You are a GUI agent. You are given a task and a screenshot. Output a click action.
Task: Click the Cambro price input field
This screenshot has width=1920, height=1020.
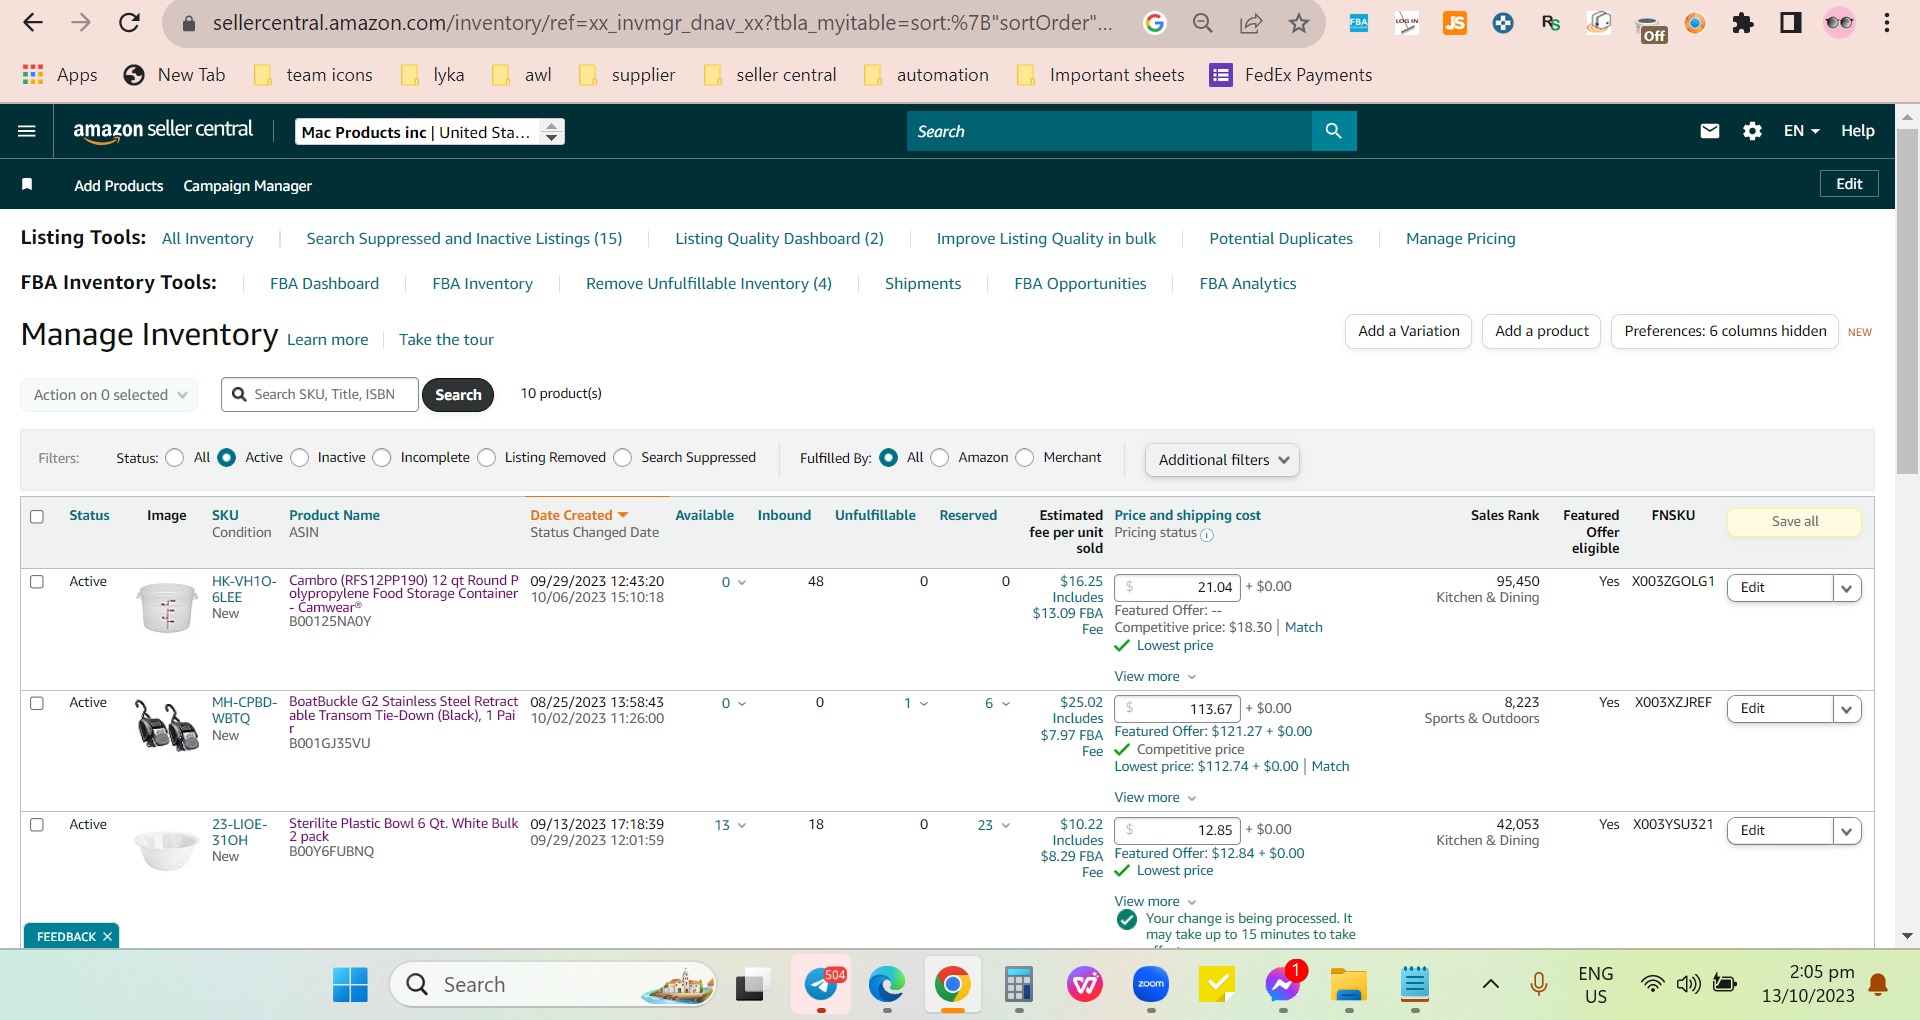[1178, 588]
